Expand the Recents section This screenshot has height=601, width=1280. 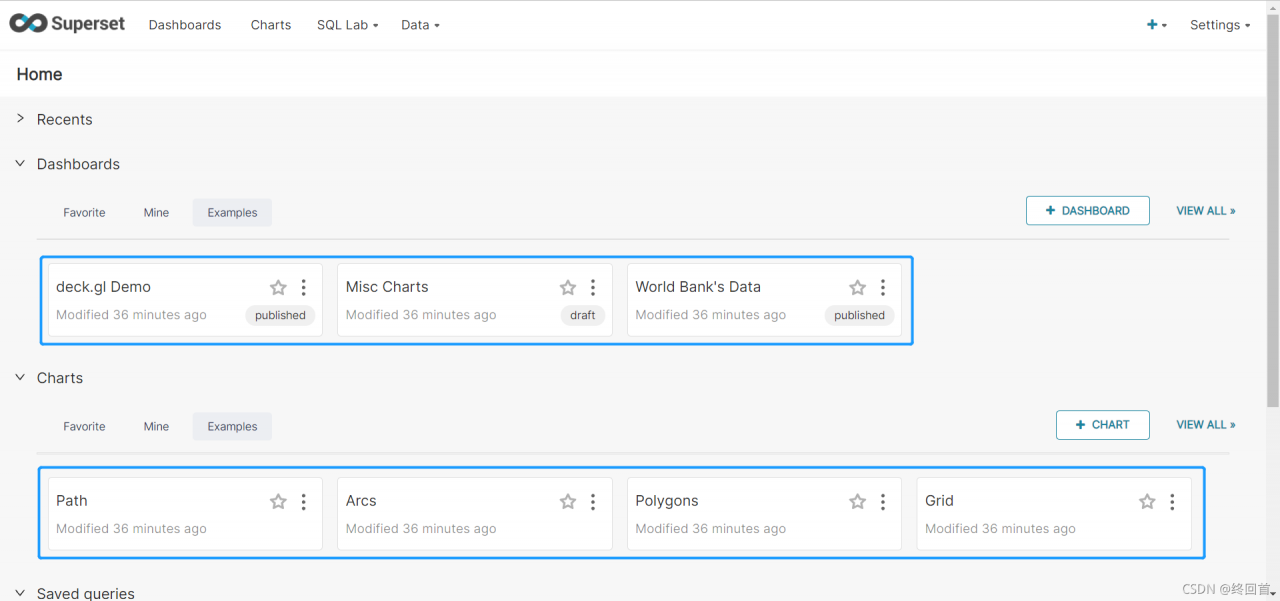[20, 119]
